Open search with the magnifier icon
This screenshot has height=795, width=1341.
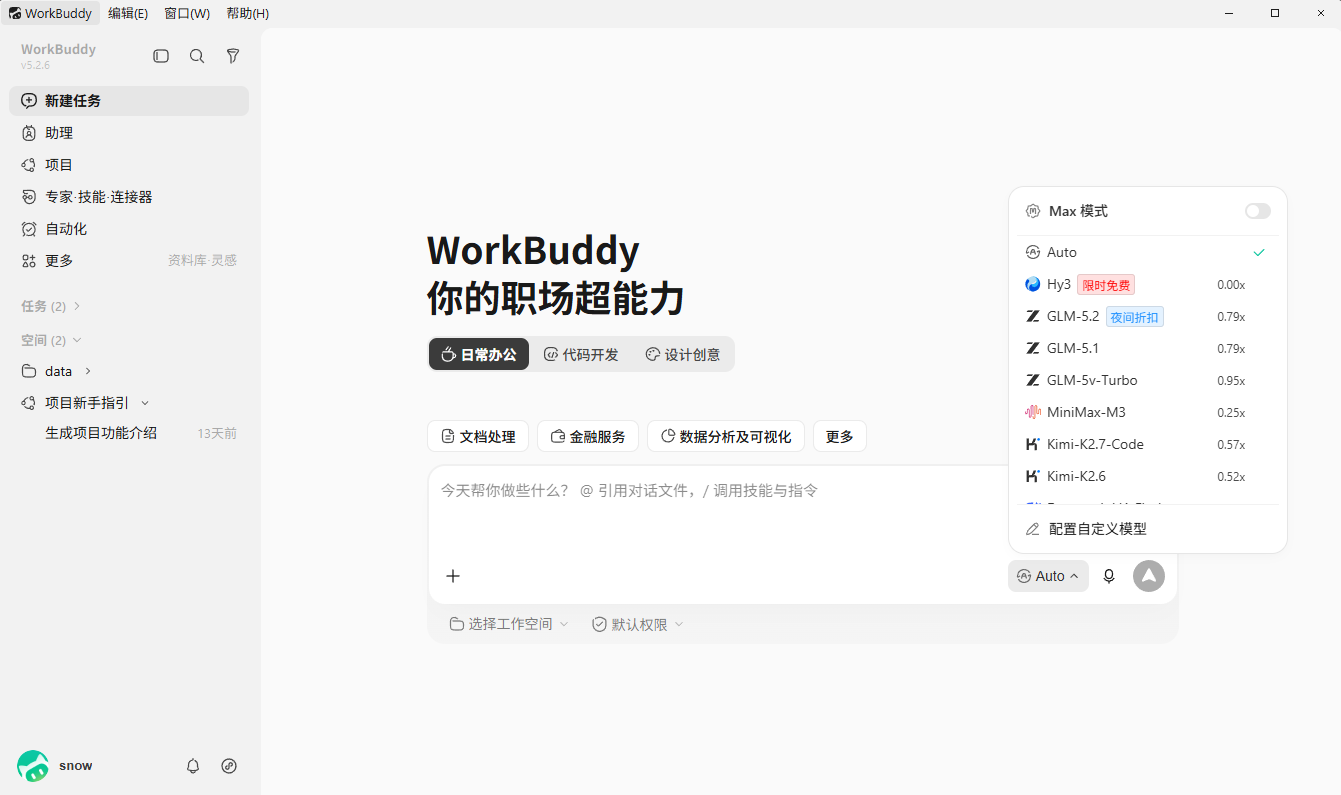click(197, 56)
